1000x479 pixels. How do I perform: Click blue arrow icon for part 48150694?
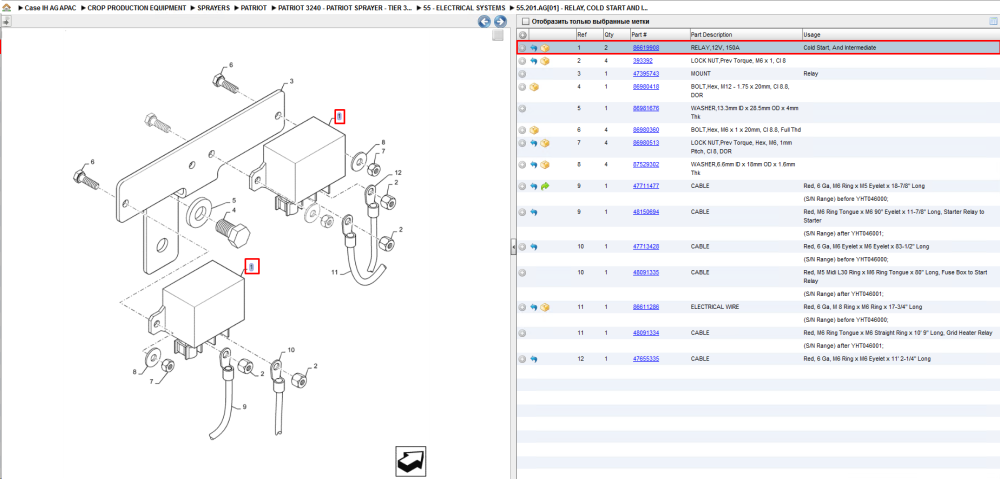[534, 212]
